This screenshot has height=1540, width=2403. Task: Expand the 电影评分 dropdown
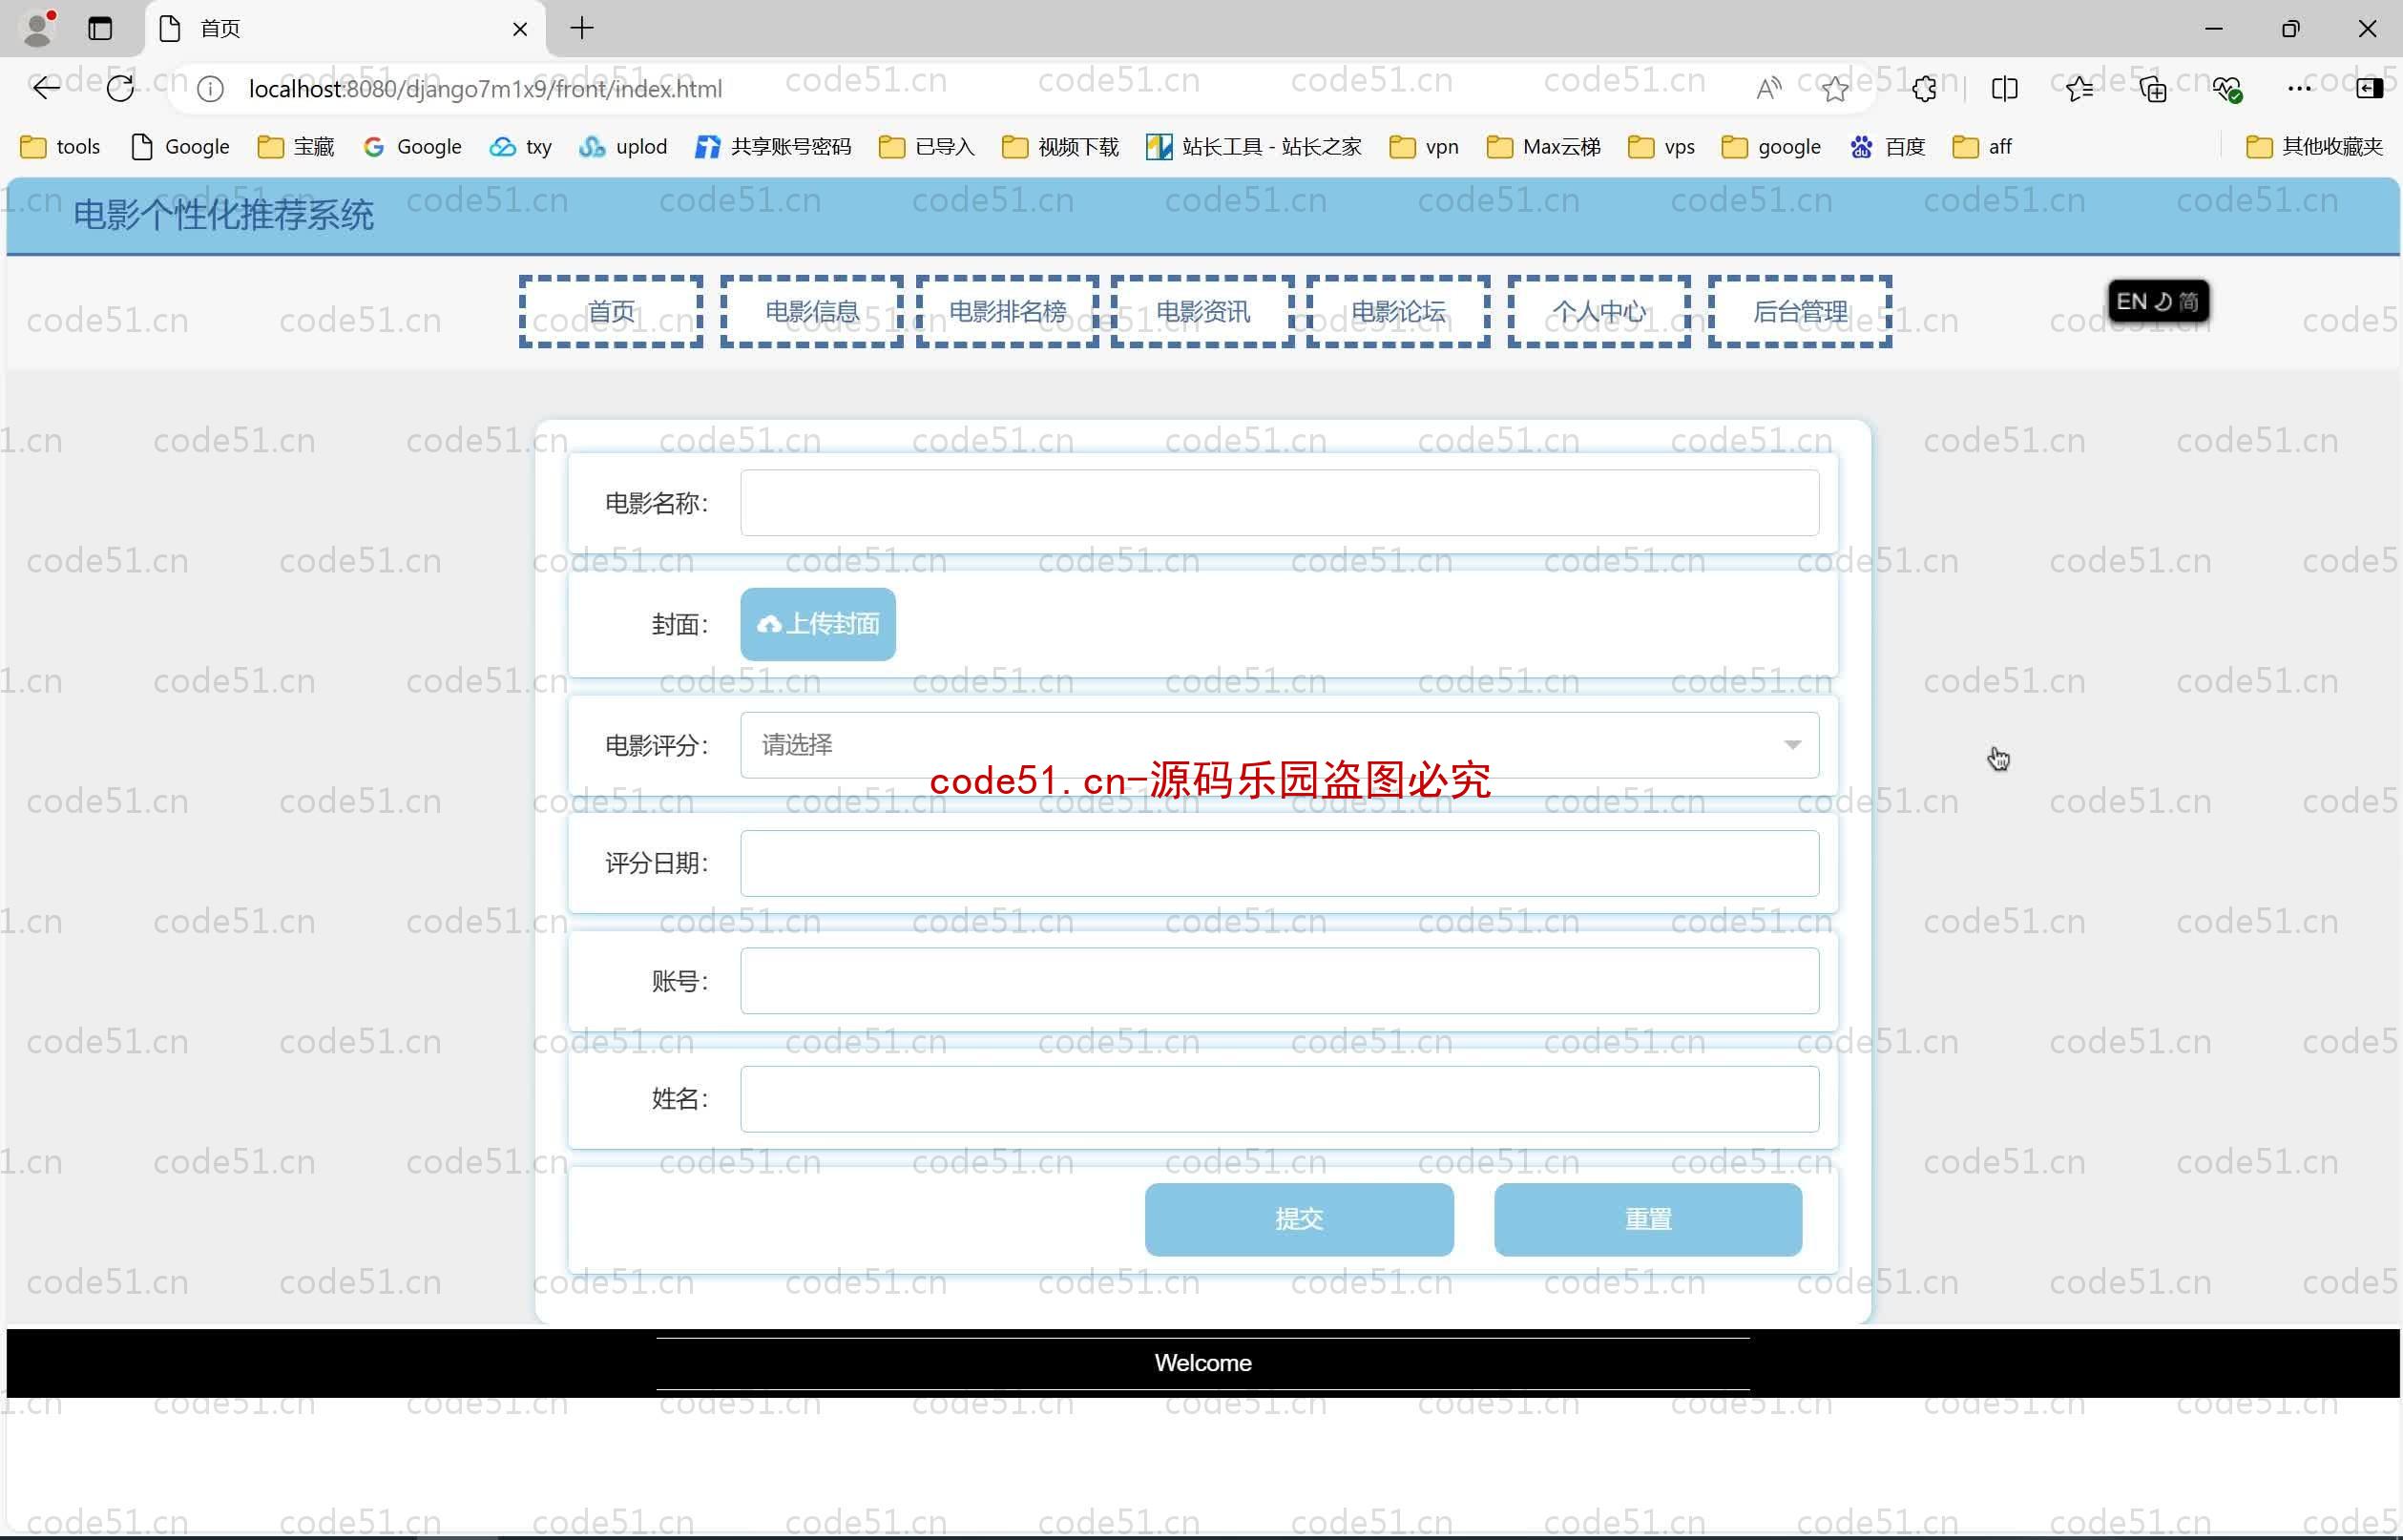point(1279,745)
